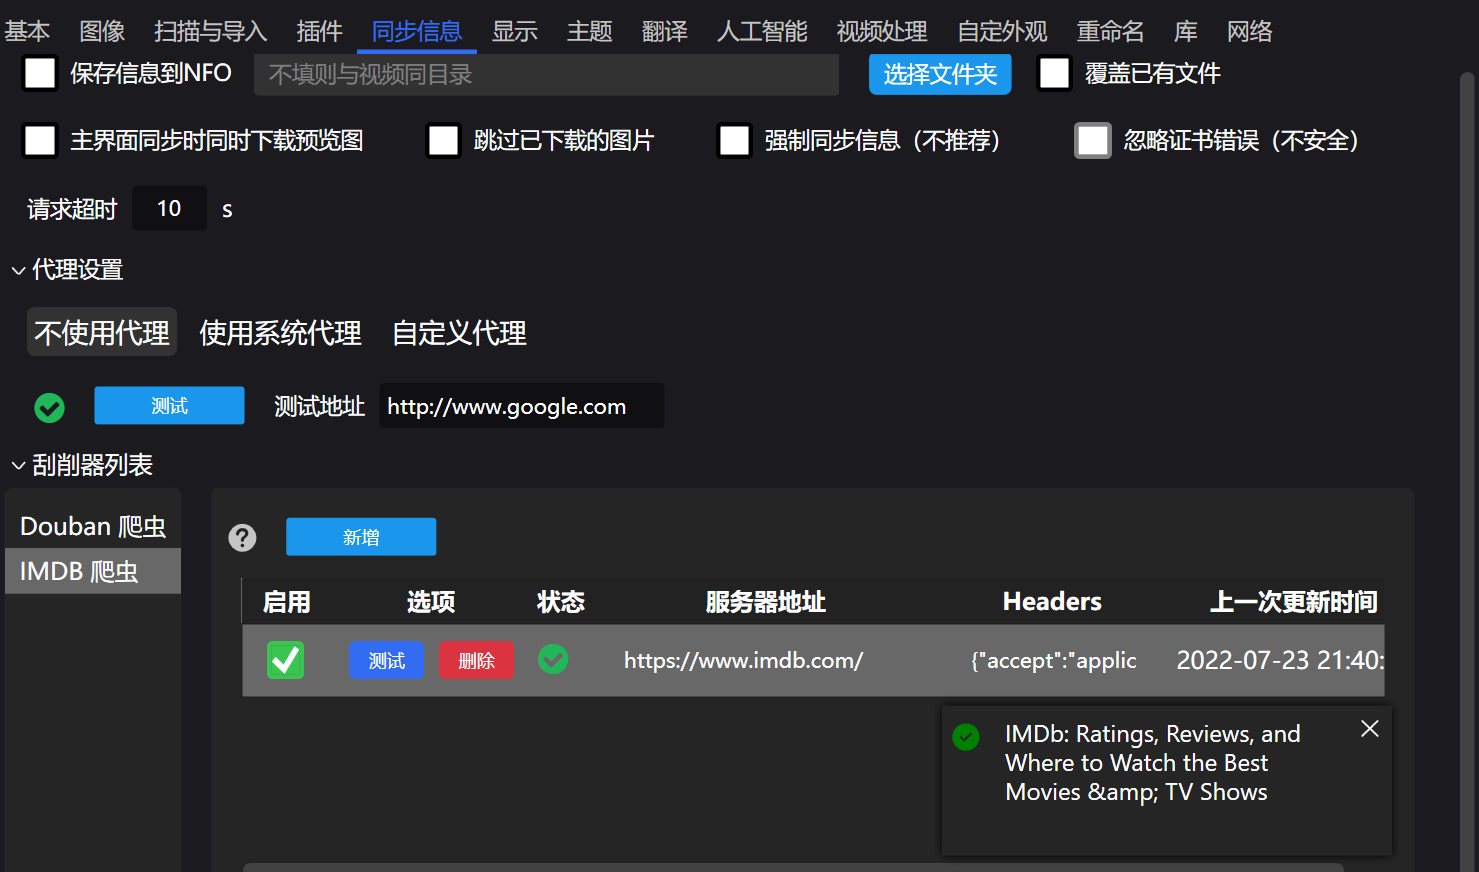
Task: Open the 人工智能 tab
Action: (761, 30)
